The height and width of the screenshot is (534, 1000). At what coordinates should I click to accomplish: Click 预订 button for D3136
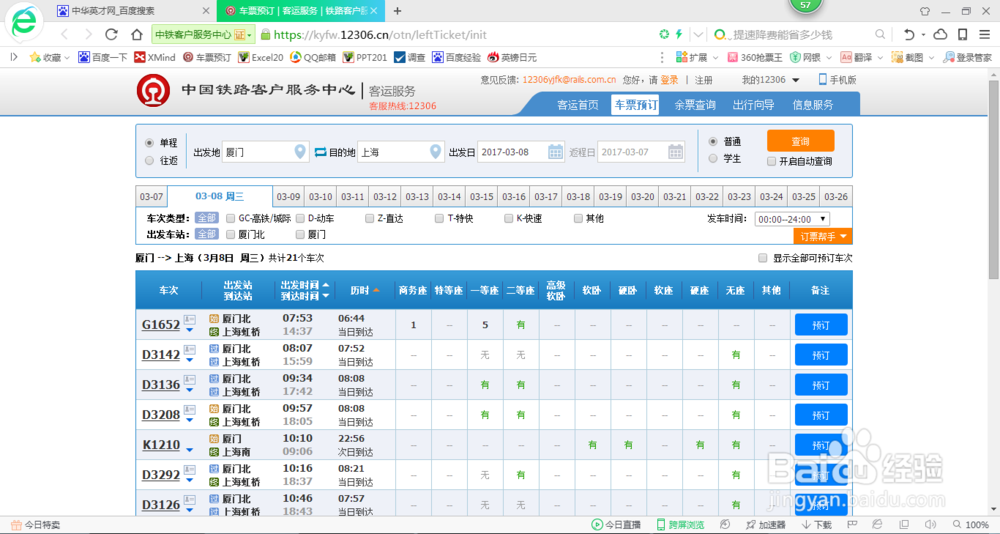(x=821, y=385)
